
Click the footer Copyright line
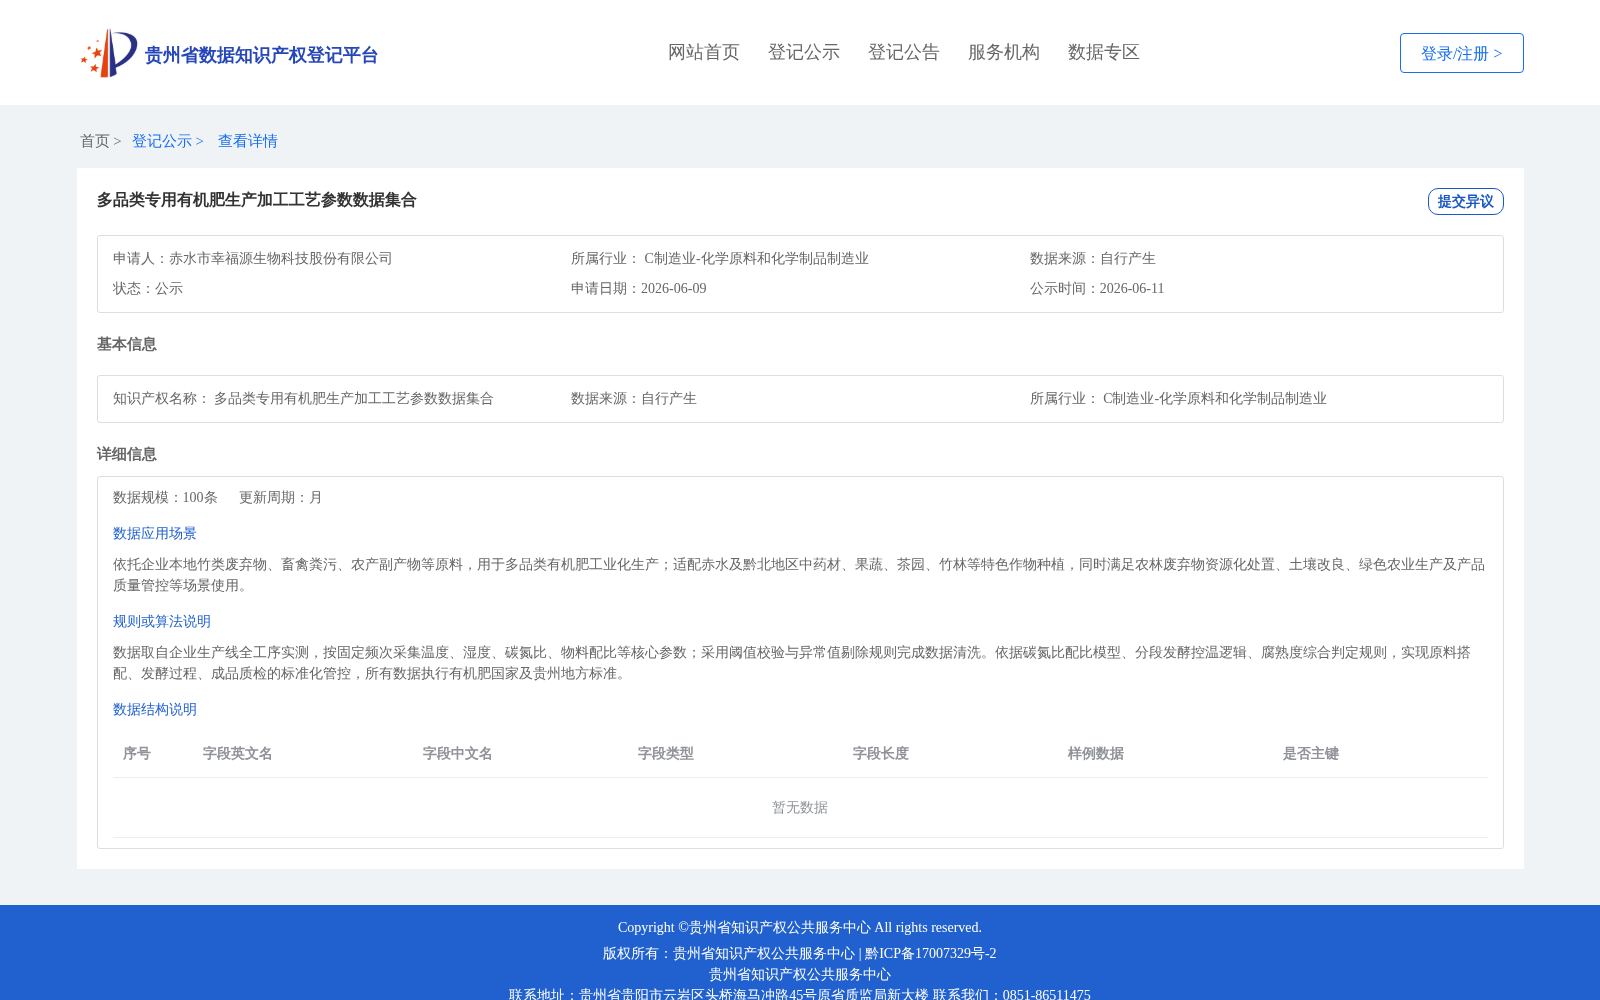click(800, 927)
